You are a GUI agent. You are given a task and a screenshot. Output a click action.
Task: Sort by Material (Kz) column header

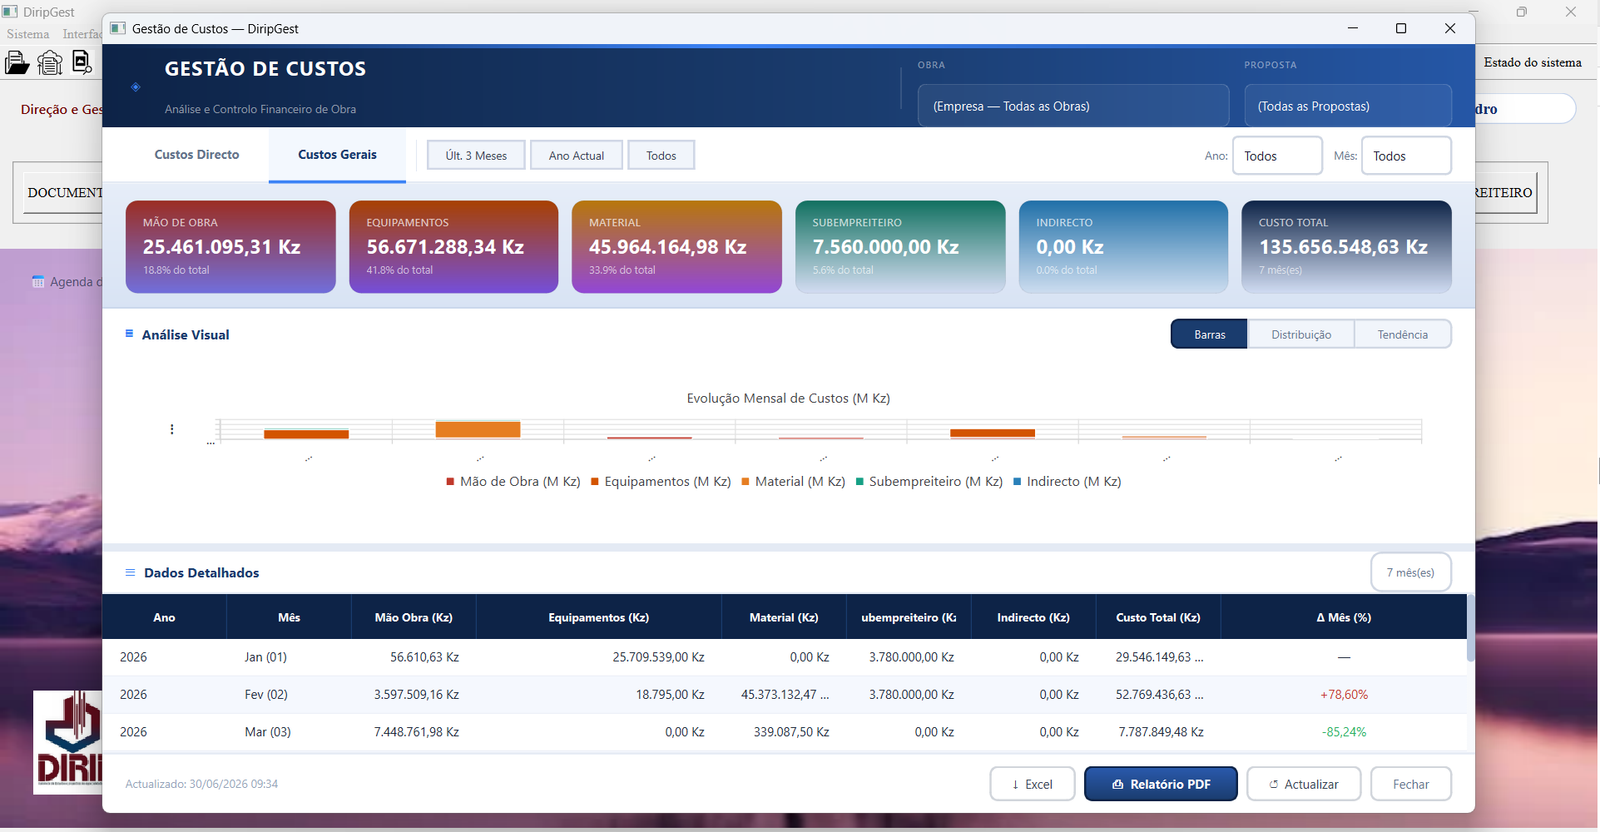(784, 617)
